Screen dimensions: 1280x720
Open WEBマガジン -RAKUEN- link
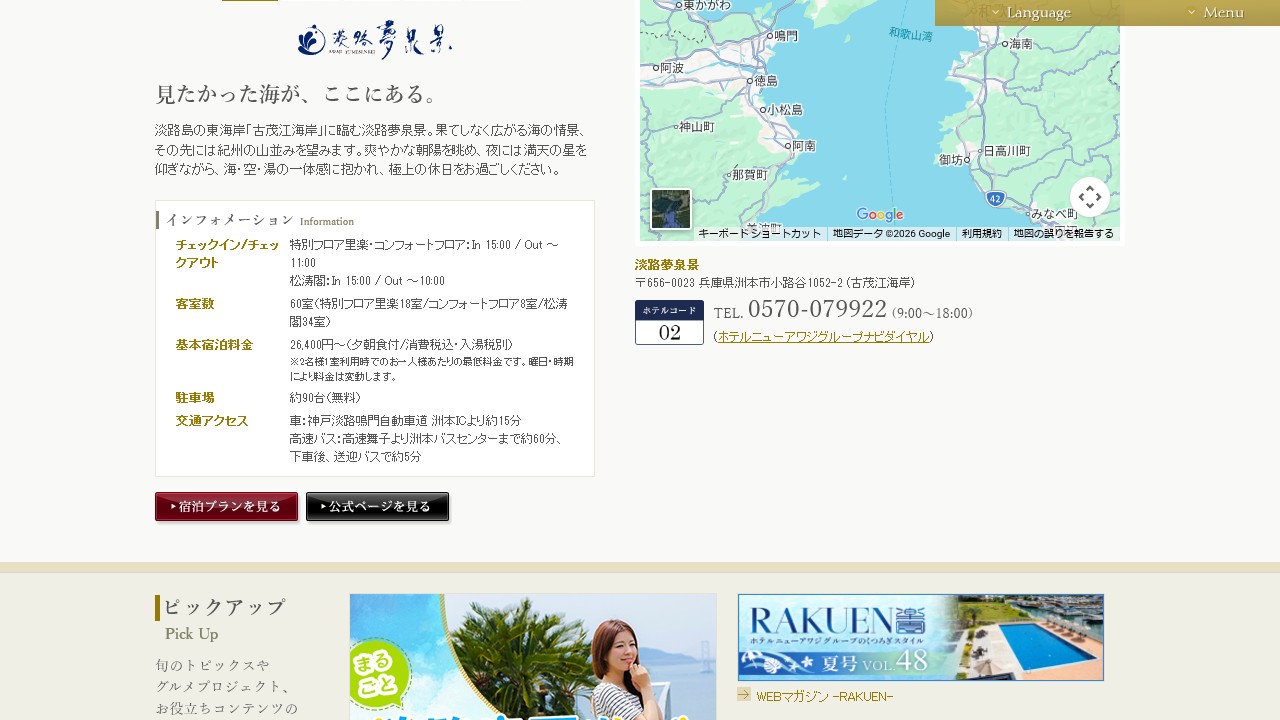tap(824, 696)
